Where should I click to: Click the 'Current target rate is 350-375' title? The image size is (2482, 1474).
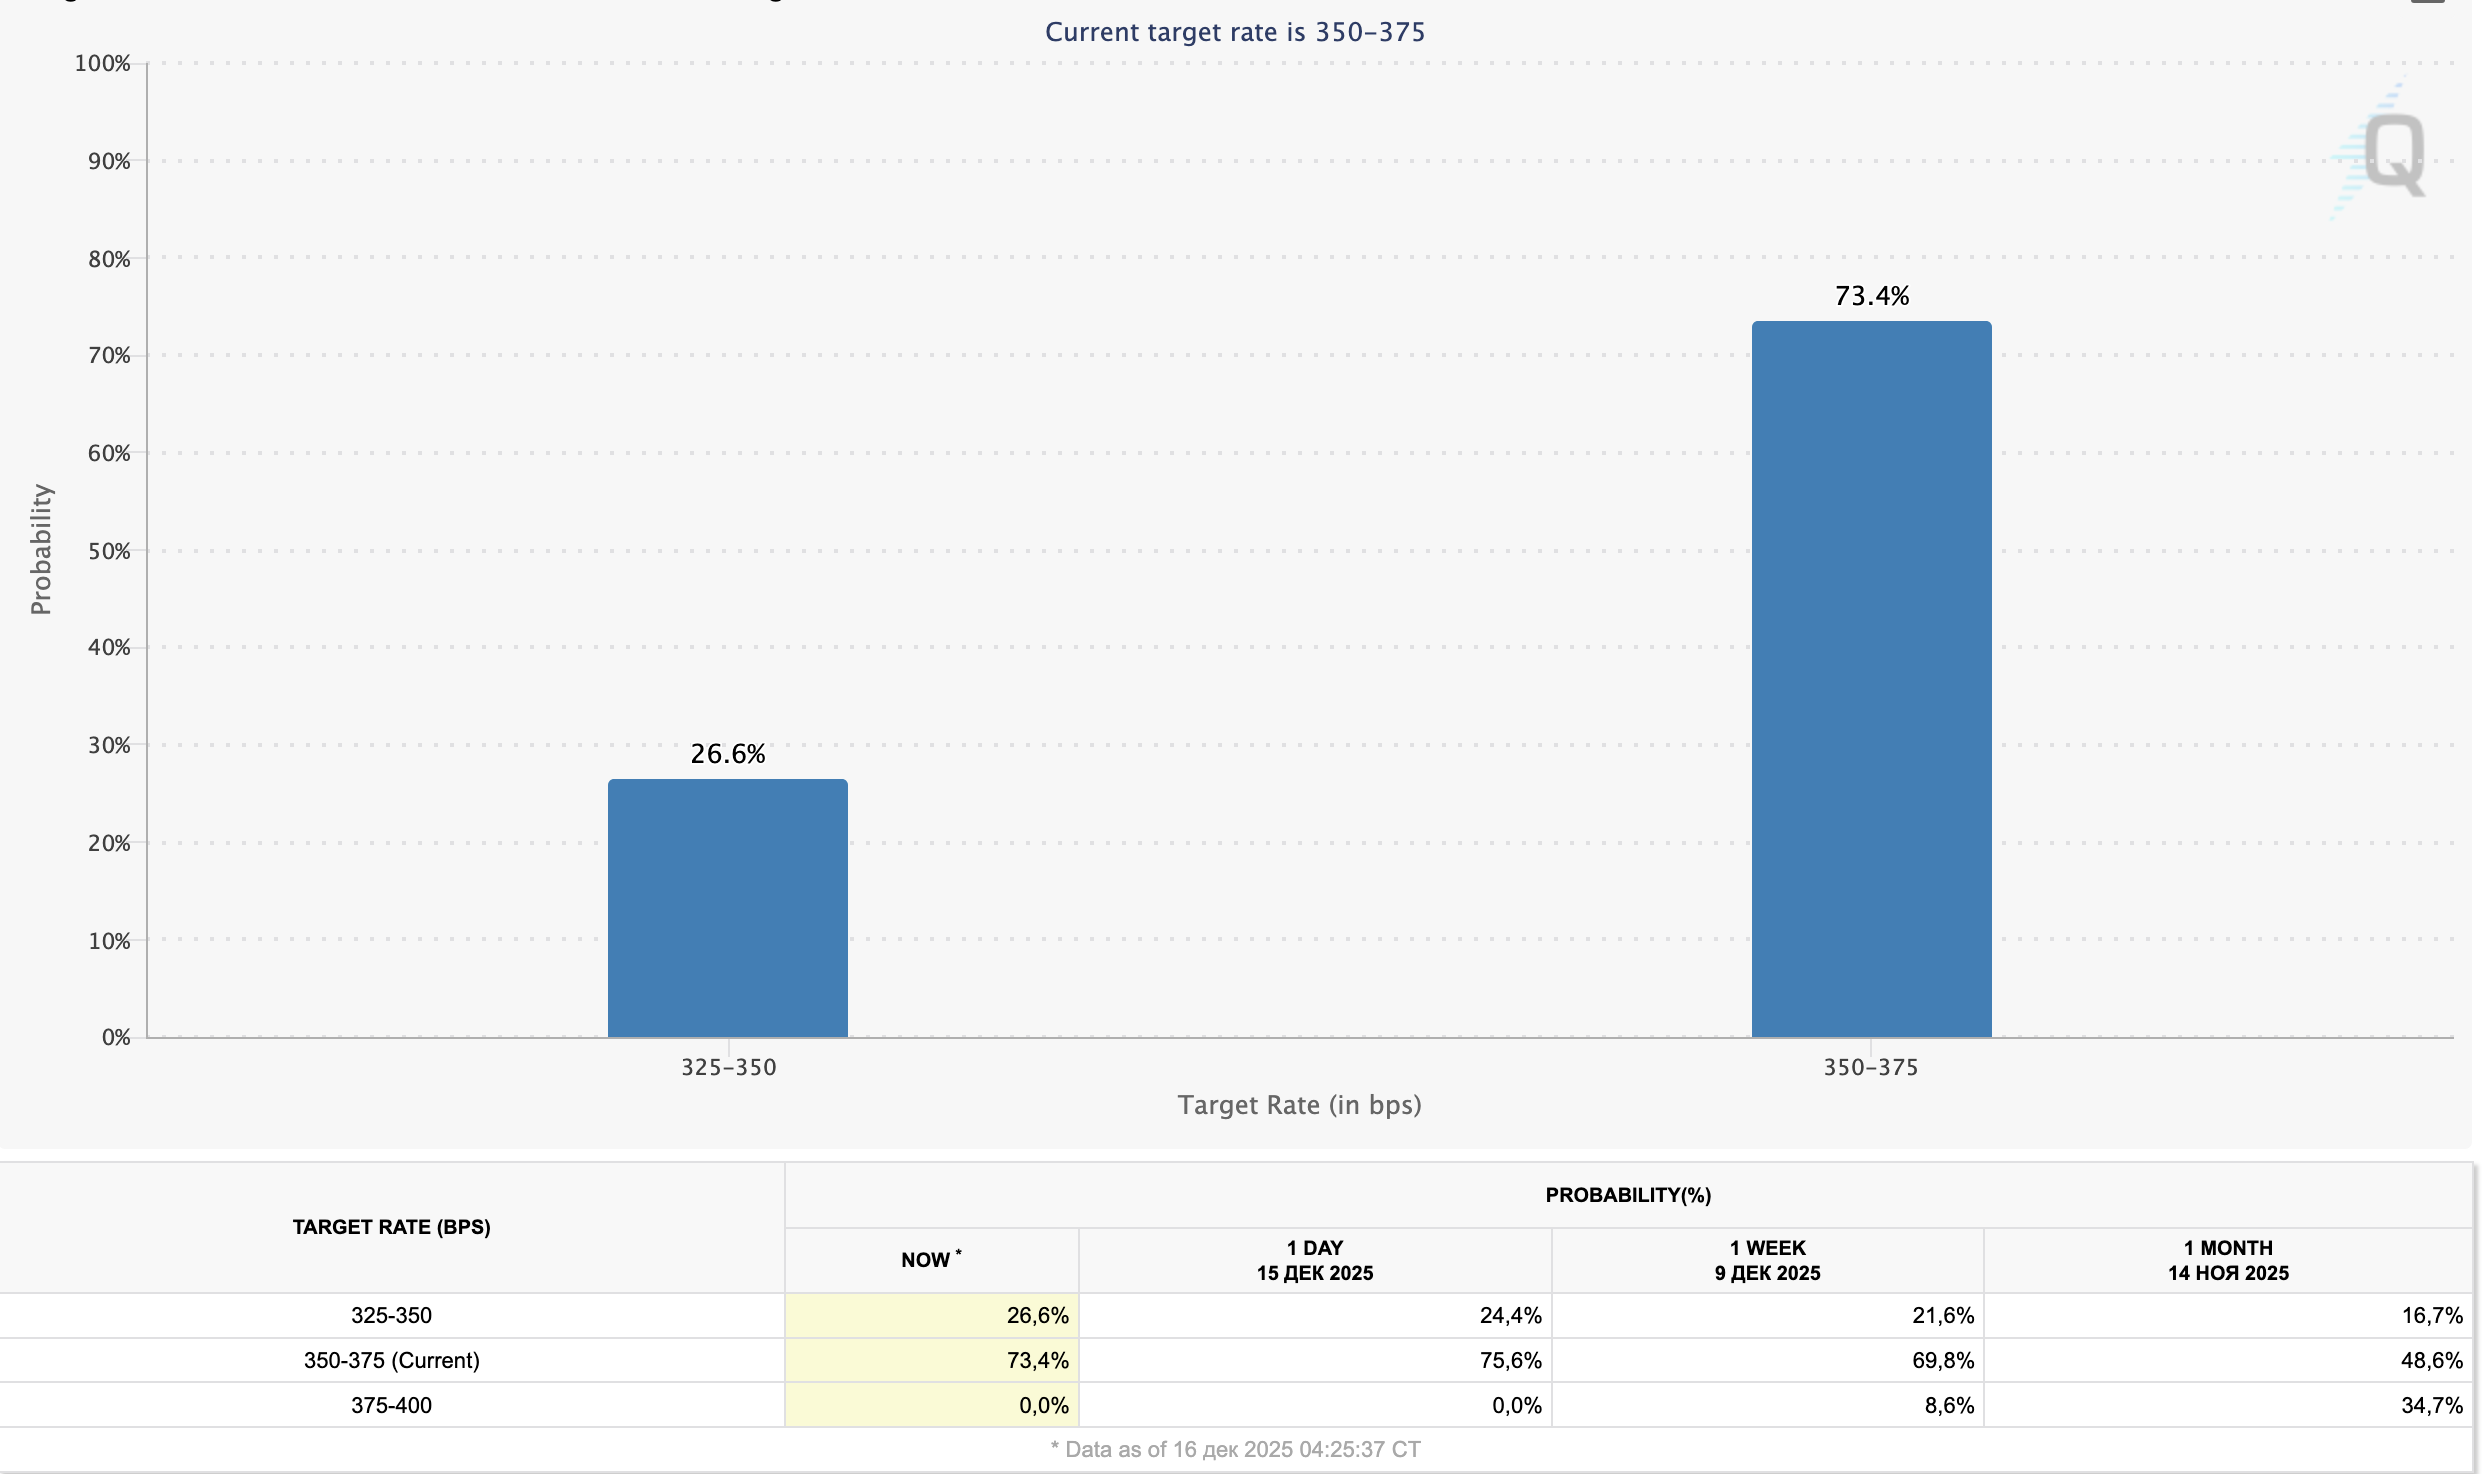coord(1234,32)
